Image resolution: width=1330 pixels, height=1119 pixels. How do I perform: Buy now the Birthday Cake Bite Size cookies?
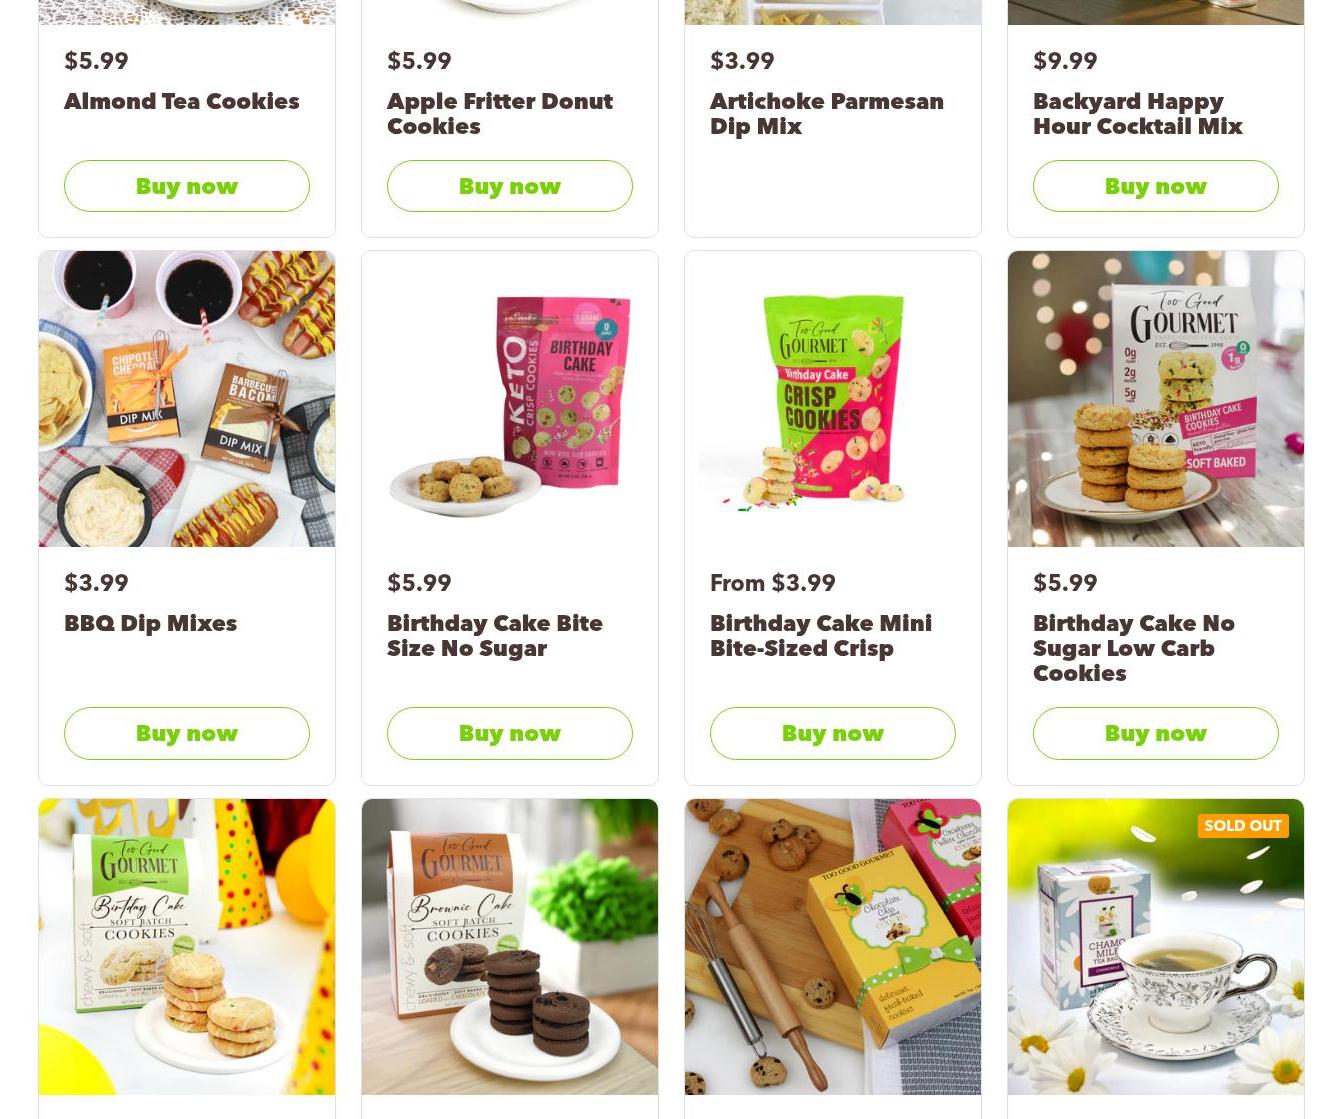tap(510, 733)
